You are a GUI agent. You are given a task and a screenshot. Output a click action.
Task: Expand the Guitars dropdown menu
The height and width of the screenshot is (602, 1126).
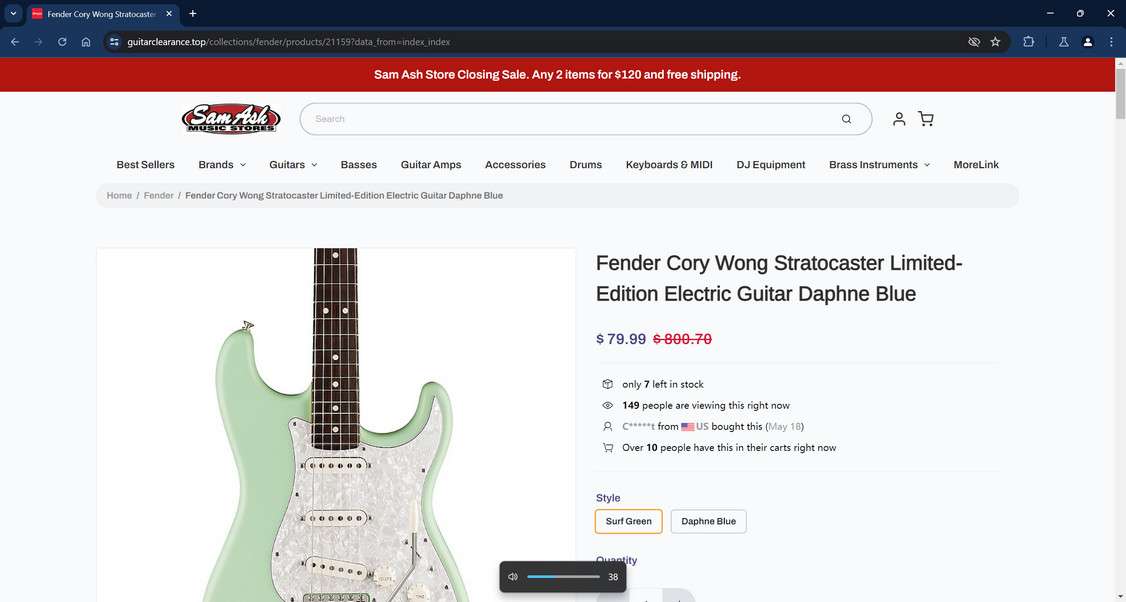(293, 165)
